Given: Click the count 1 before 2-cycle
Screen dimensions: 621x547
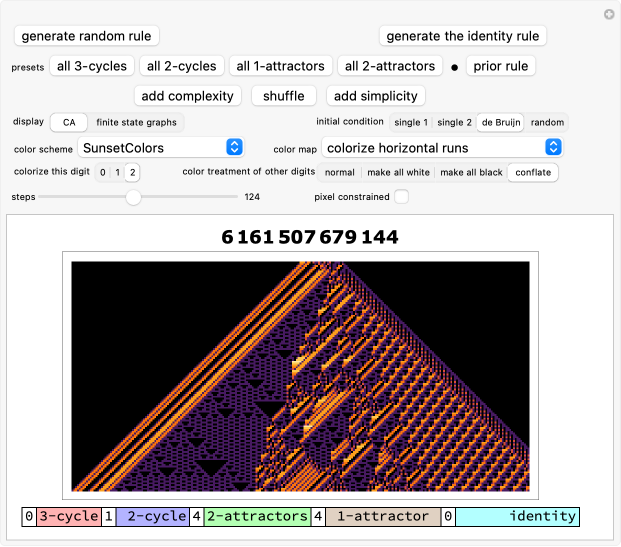Looking at the screenshot, I should pos(109,517).
